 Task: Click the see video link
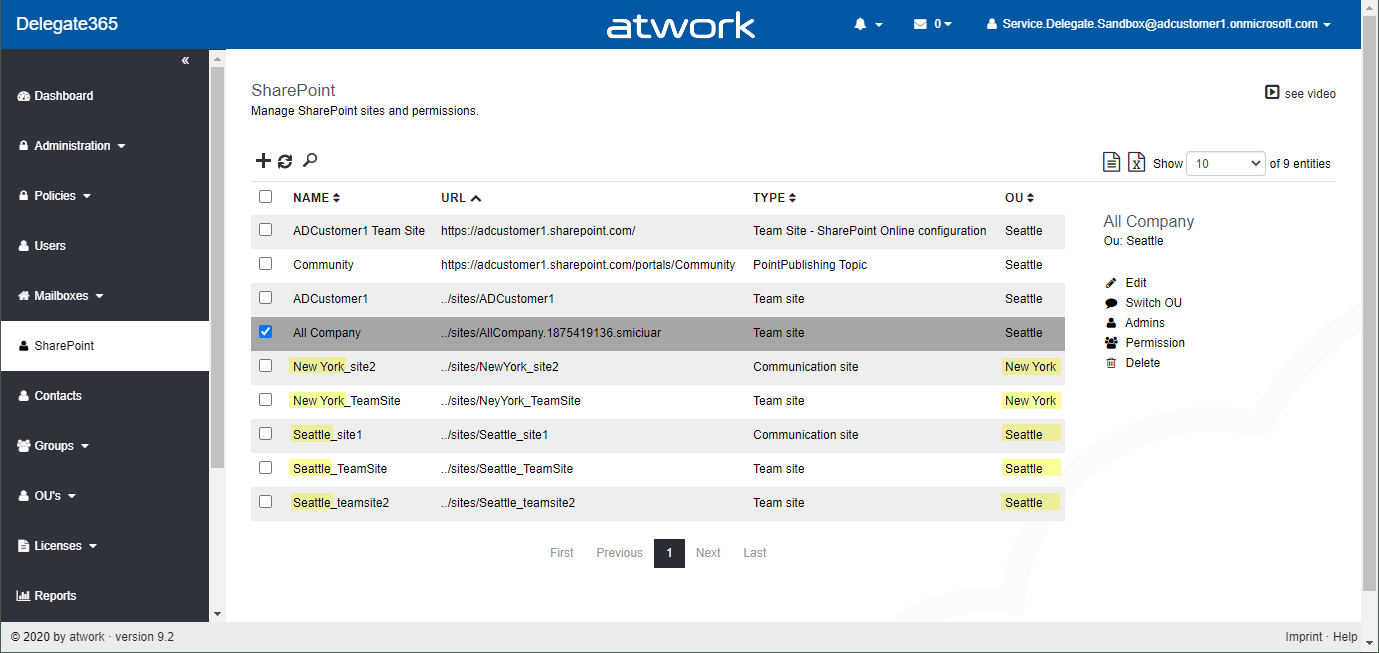pyautogui.click(x=1300, y=93)
